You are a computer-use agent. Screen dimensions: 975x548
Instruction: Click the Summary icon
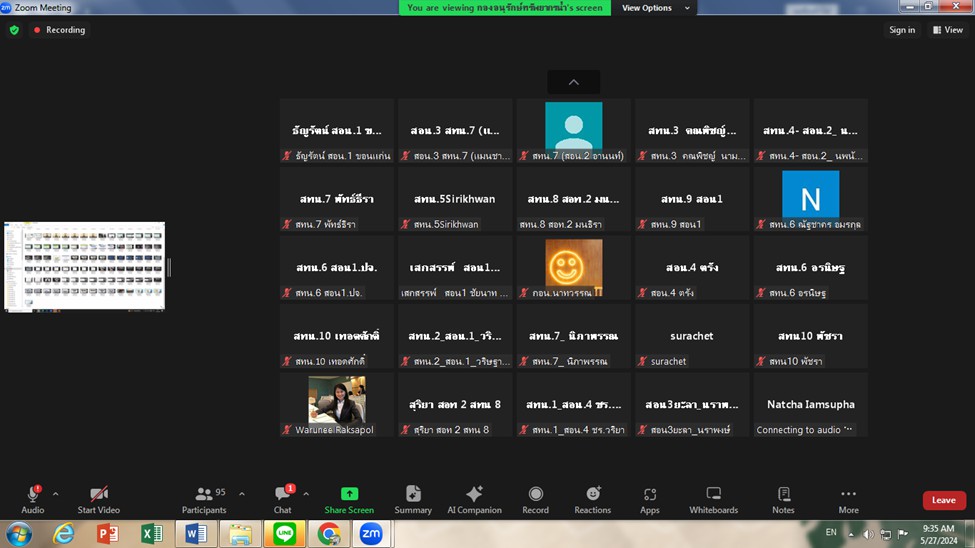click(413, 499)
